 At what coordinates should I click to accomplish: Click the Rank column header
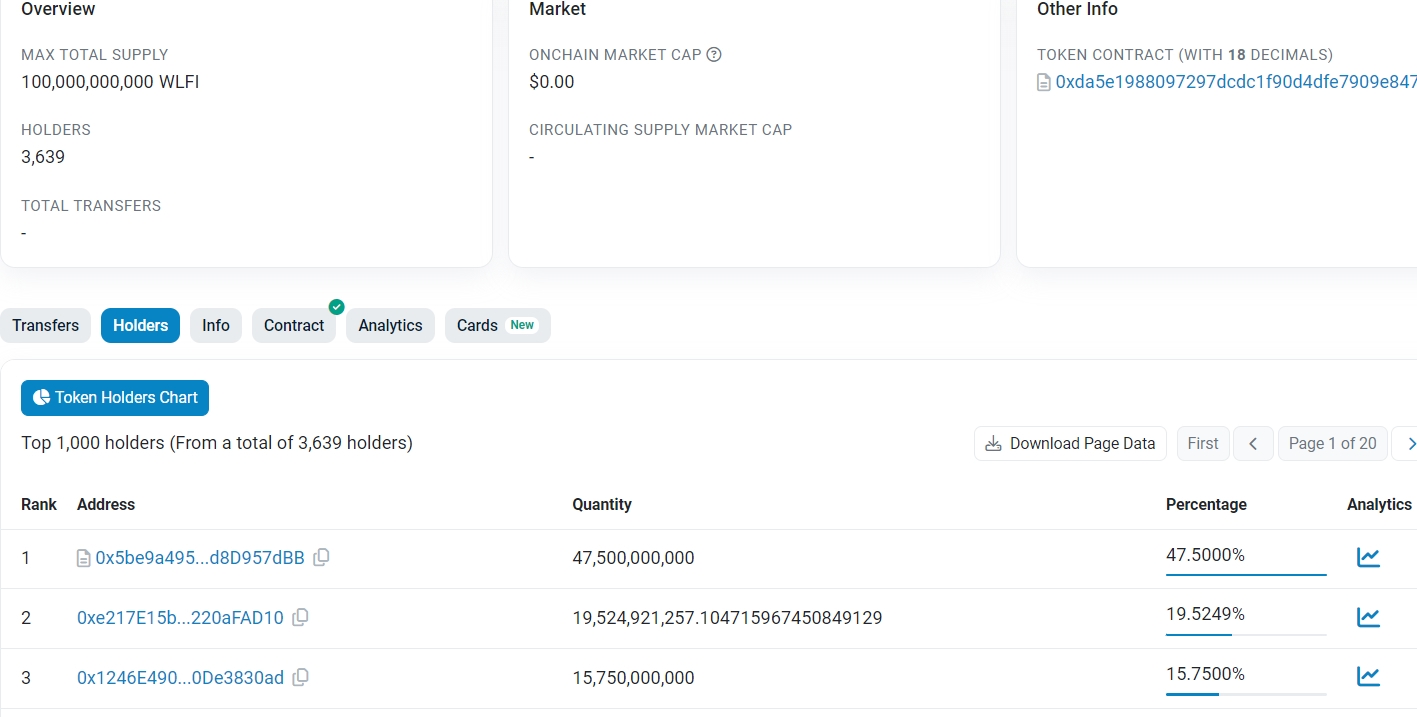(39, 504)
